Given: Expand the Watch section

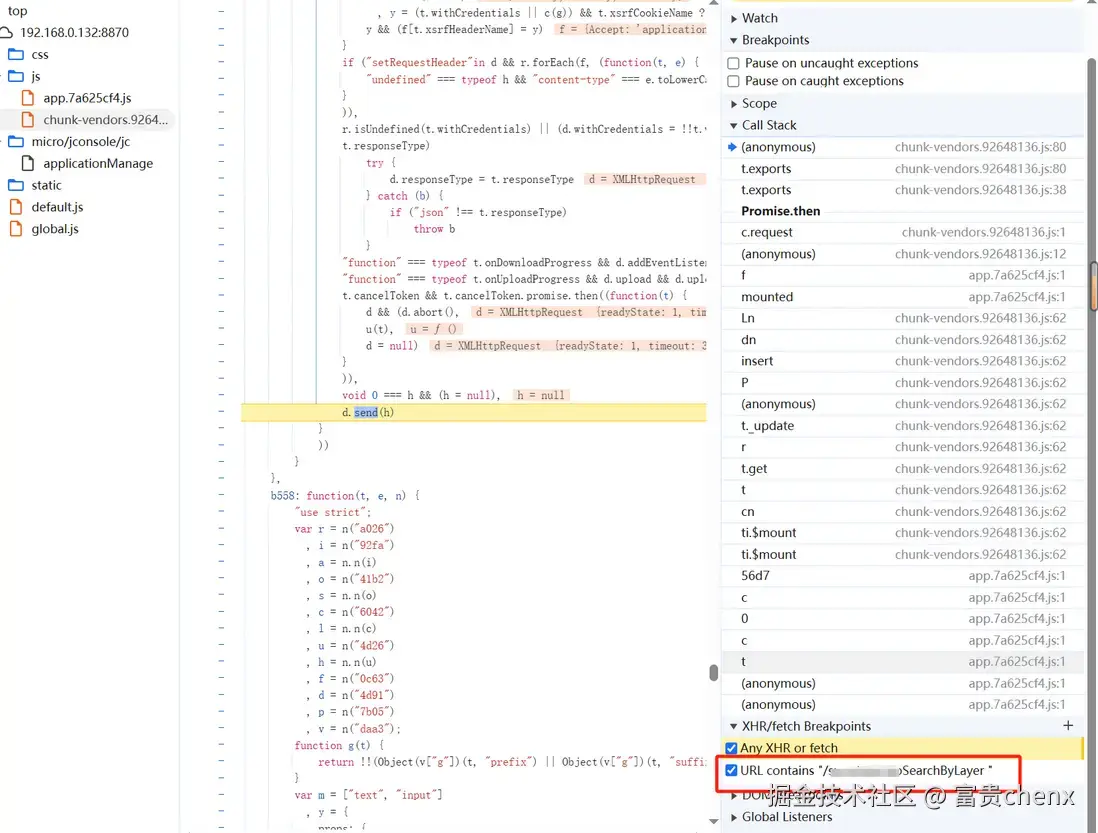Looking at the screenshot, I should tap(734, 18).
